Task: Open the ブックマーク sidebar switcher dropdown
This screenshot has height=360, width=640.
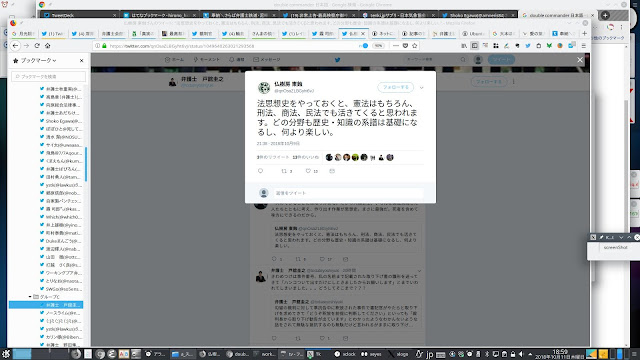Action: [38, 60]
